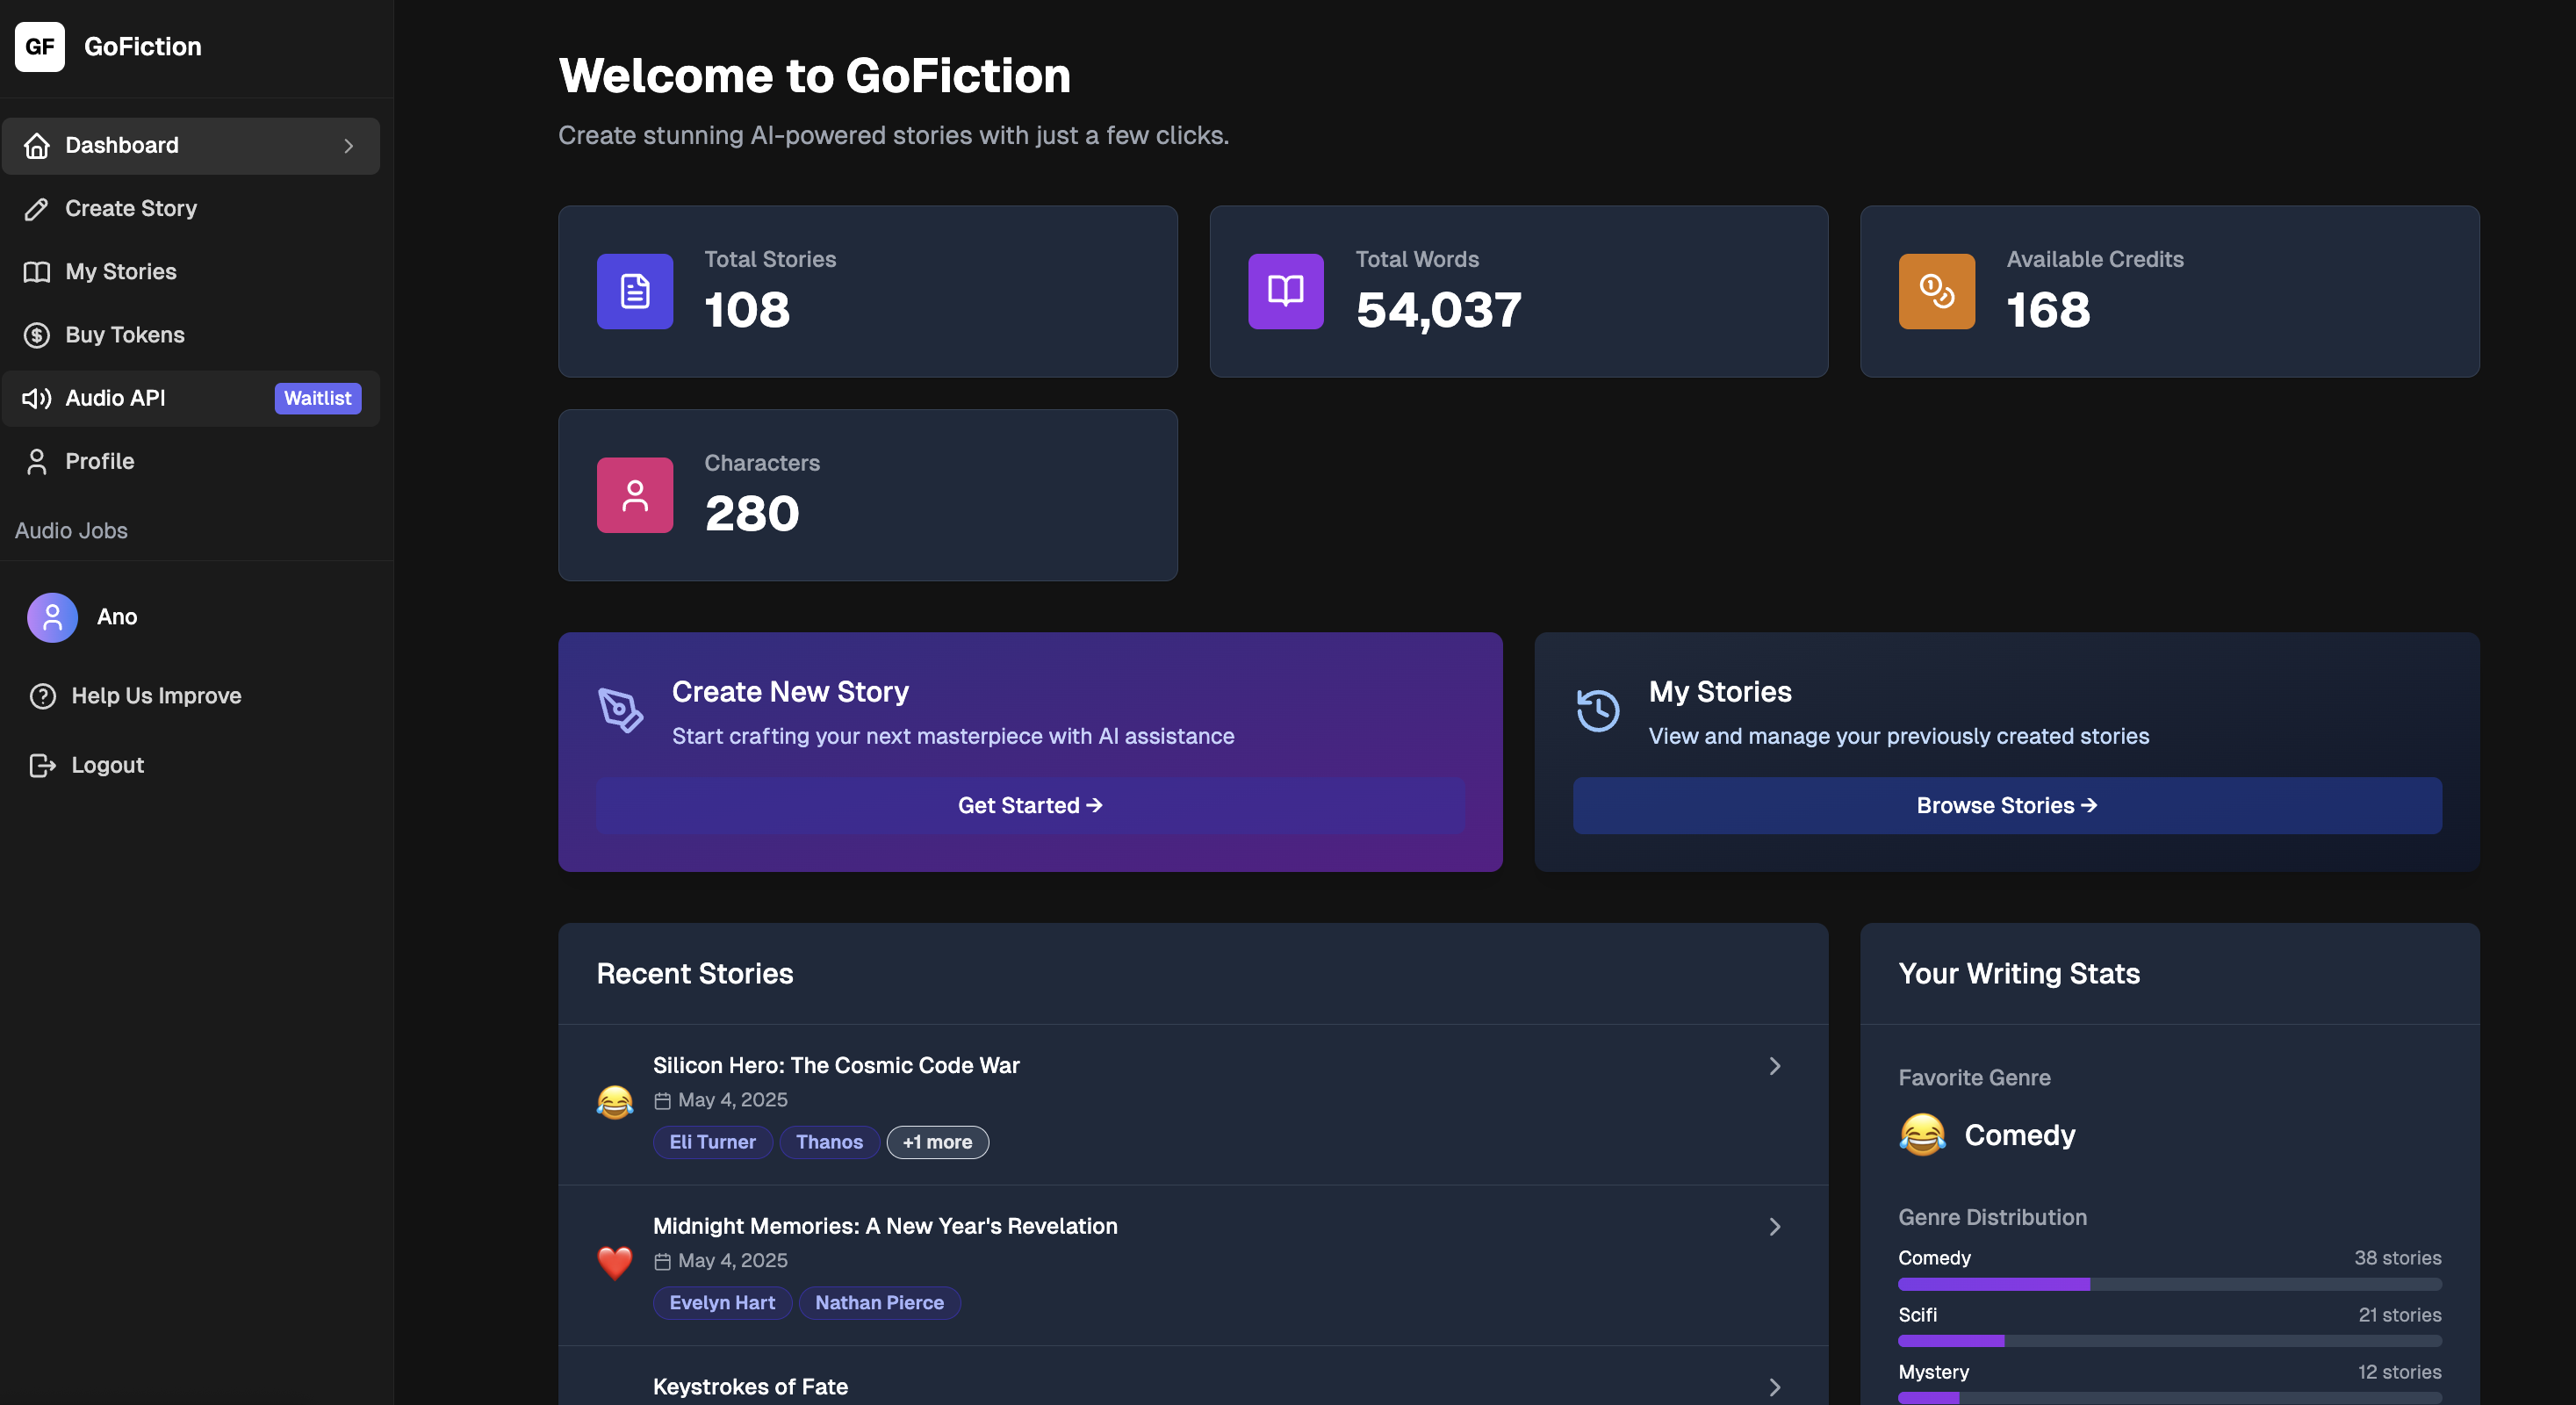Screen dimensions: 2576x1405
Task: Go to Create Story in sidebar
Action: (130, 208)
